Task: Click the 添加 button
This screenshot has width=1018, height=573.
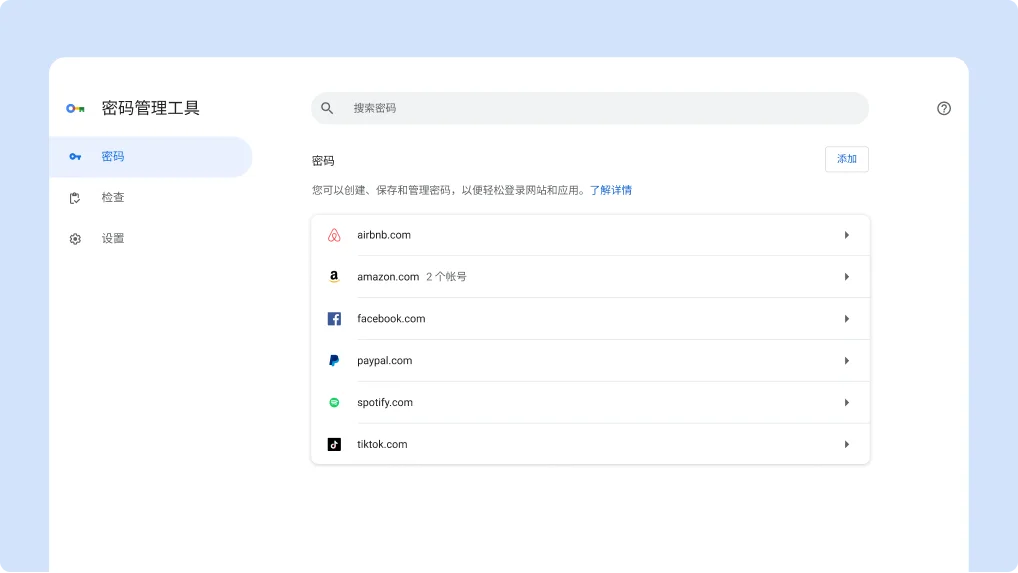Action: tap(847, 159)
